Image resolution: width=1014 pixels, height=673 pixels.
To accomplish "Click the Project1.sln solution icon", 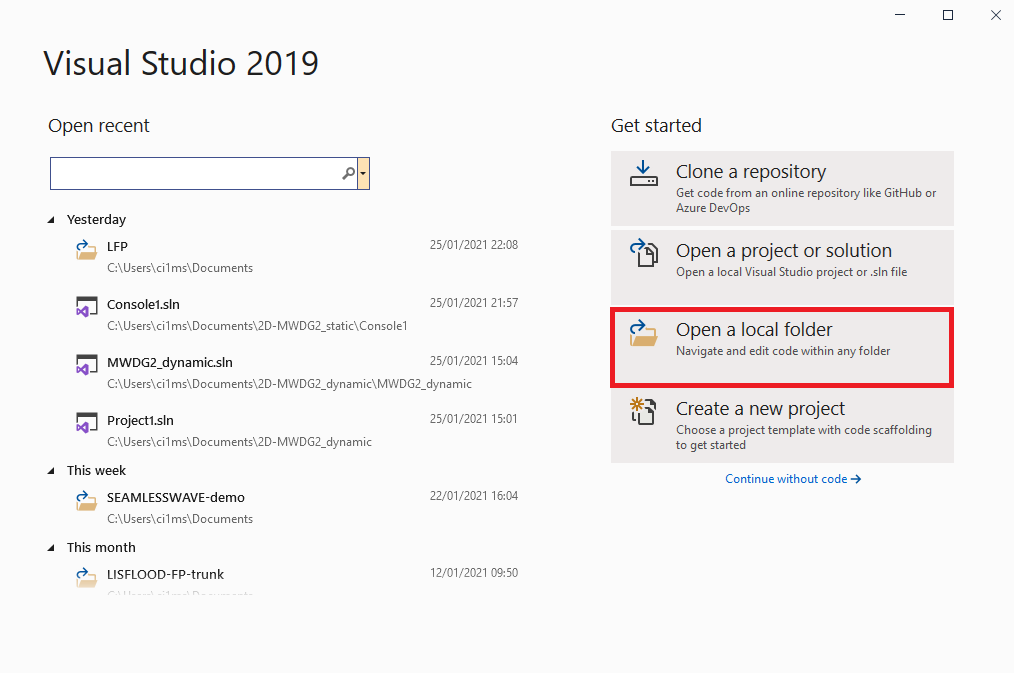I will (87, 423).
